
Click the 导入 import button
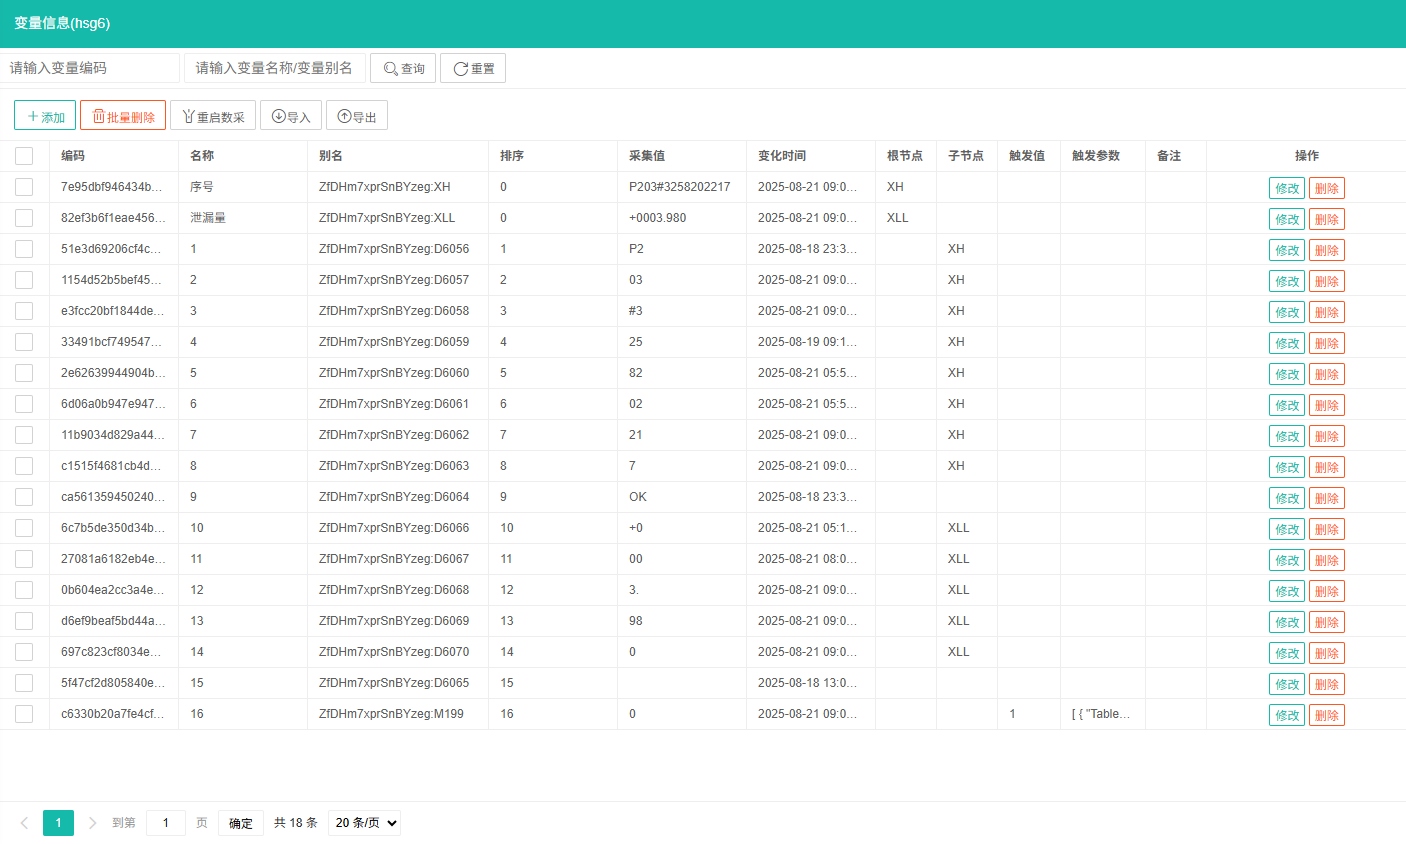(x=291, y=116)
